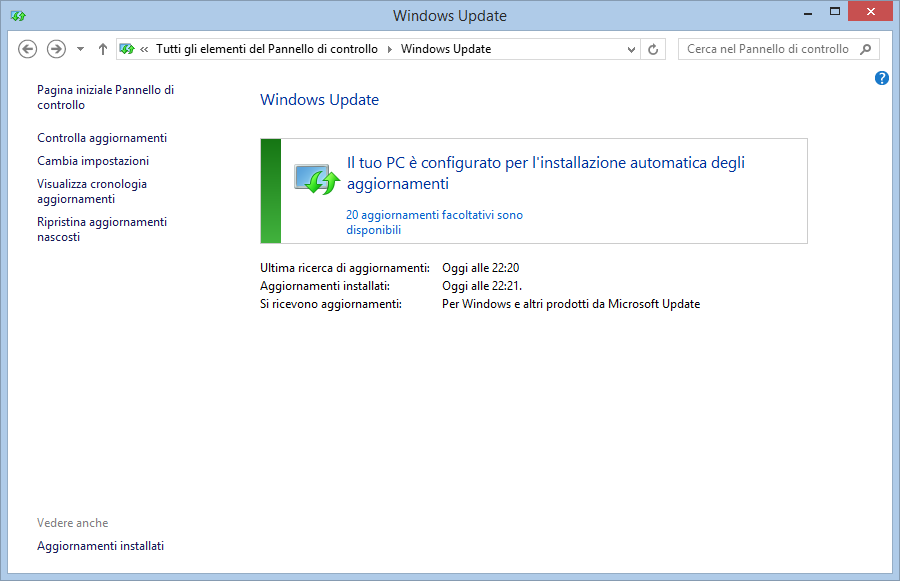
Task: Go back with the Back arrow button
Action: [28, 49]
